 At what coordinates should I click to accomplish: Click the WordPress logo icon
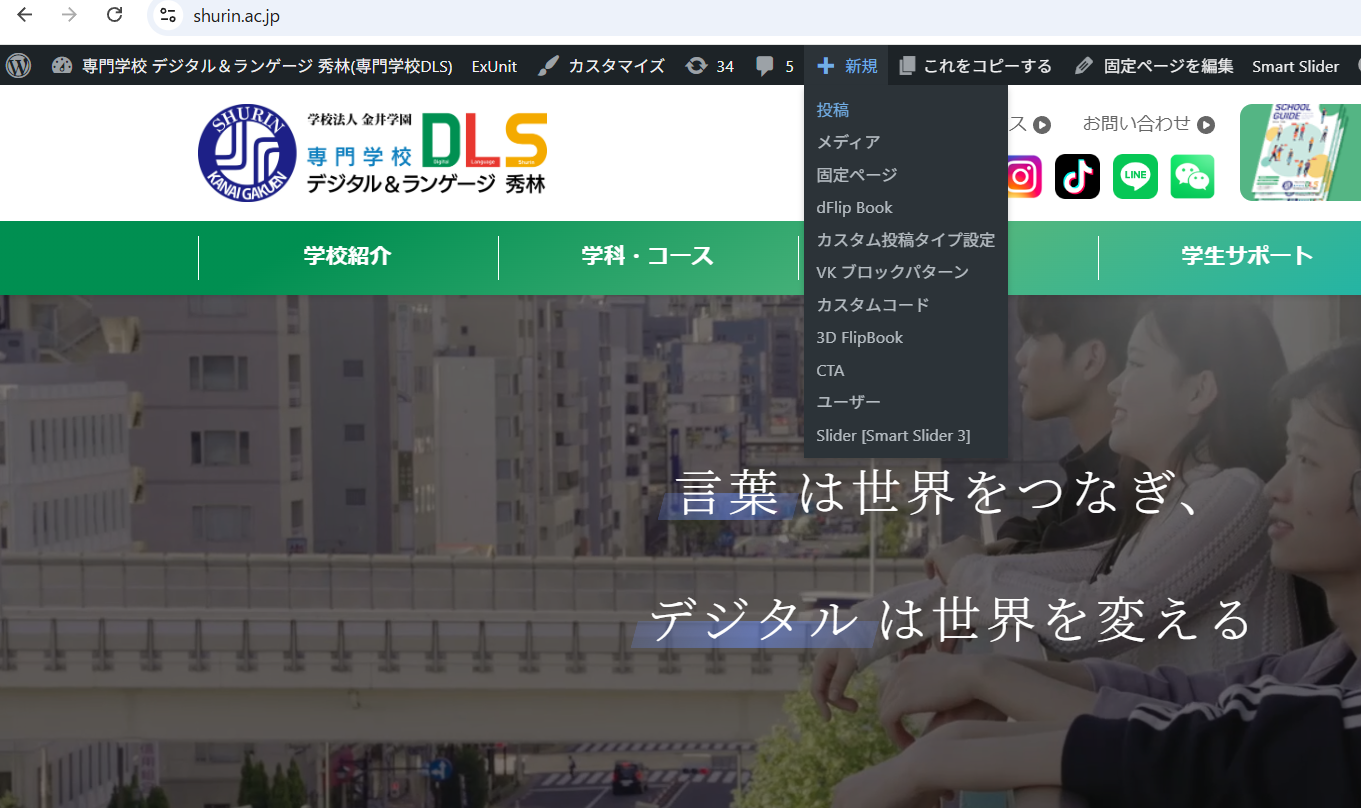[18, 66]
